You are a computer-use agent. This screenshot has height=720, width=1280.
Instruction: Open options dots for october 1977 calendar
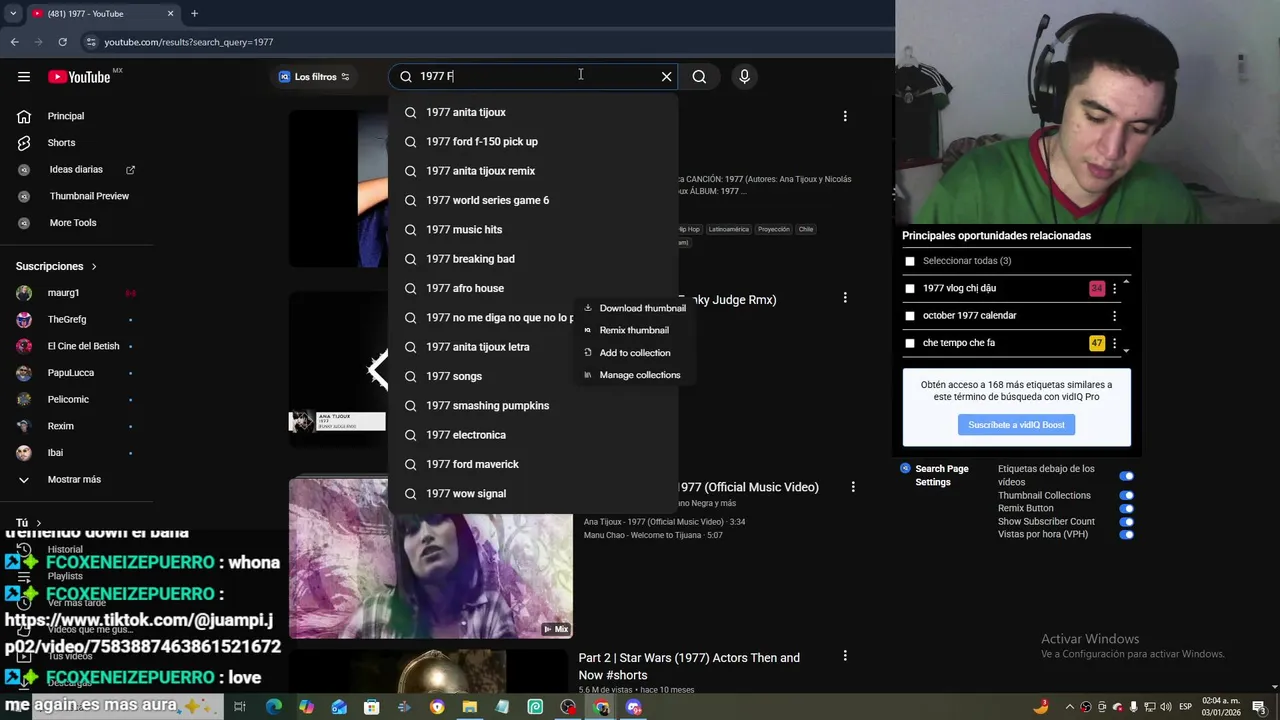[x=1114, y=316]
